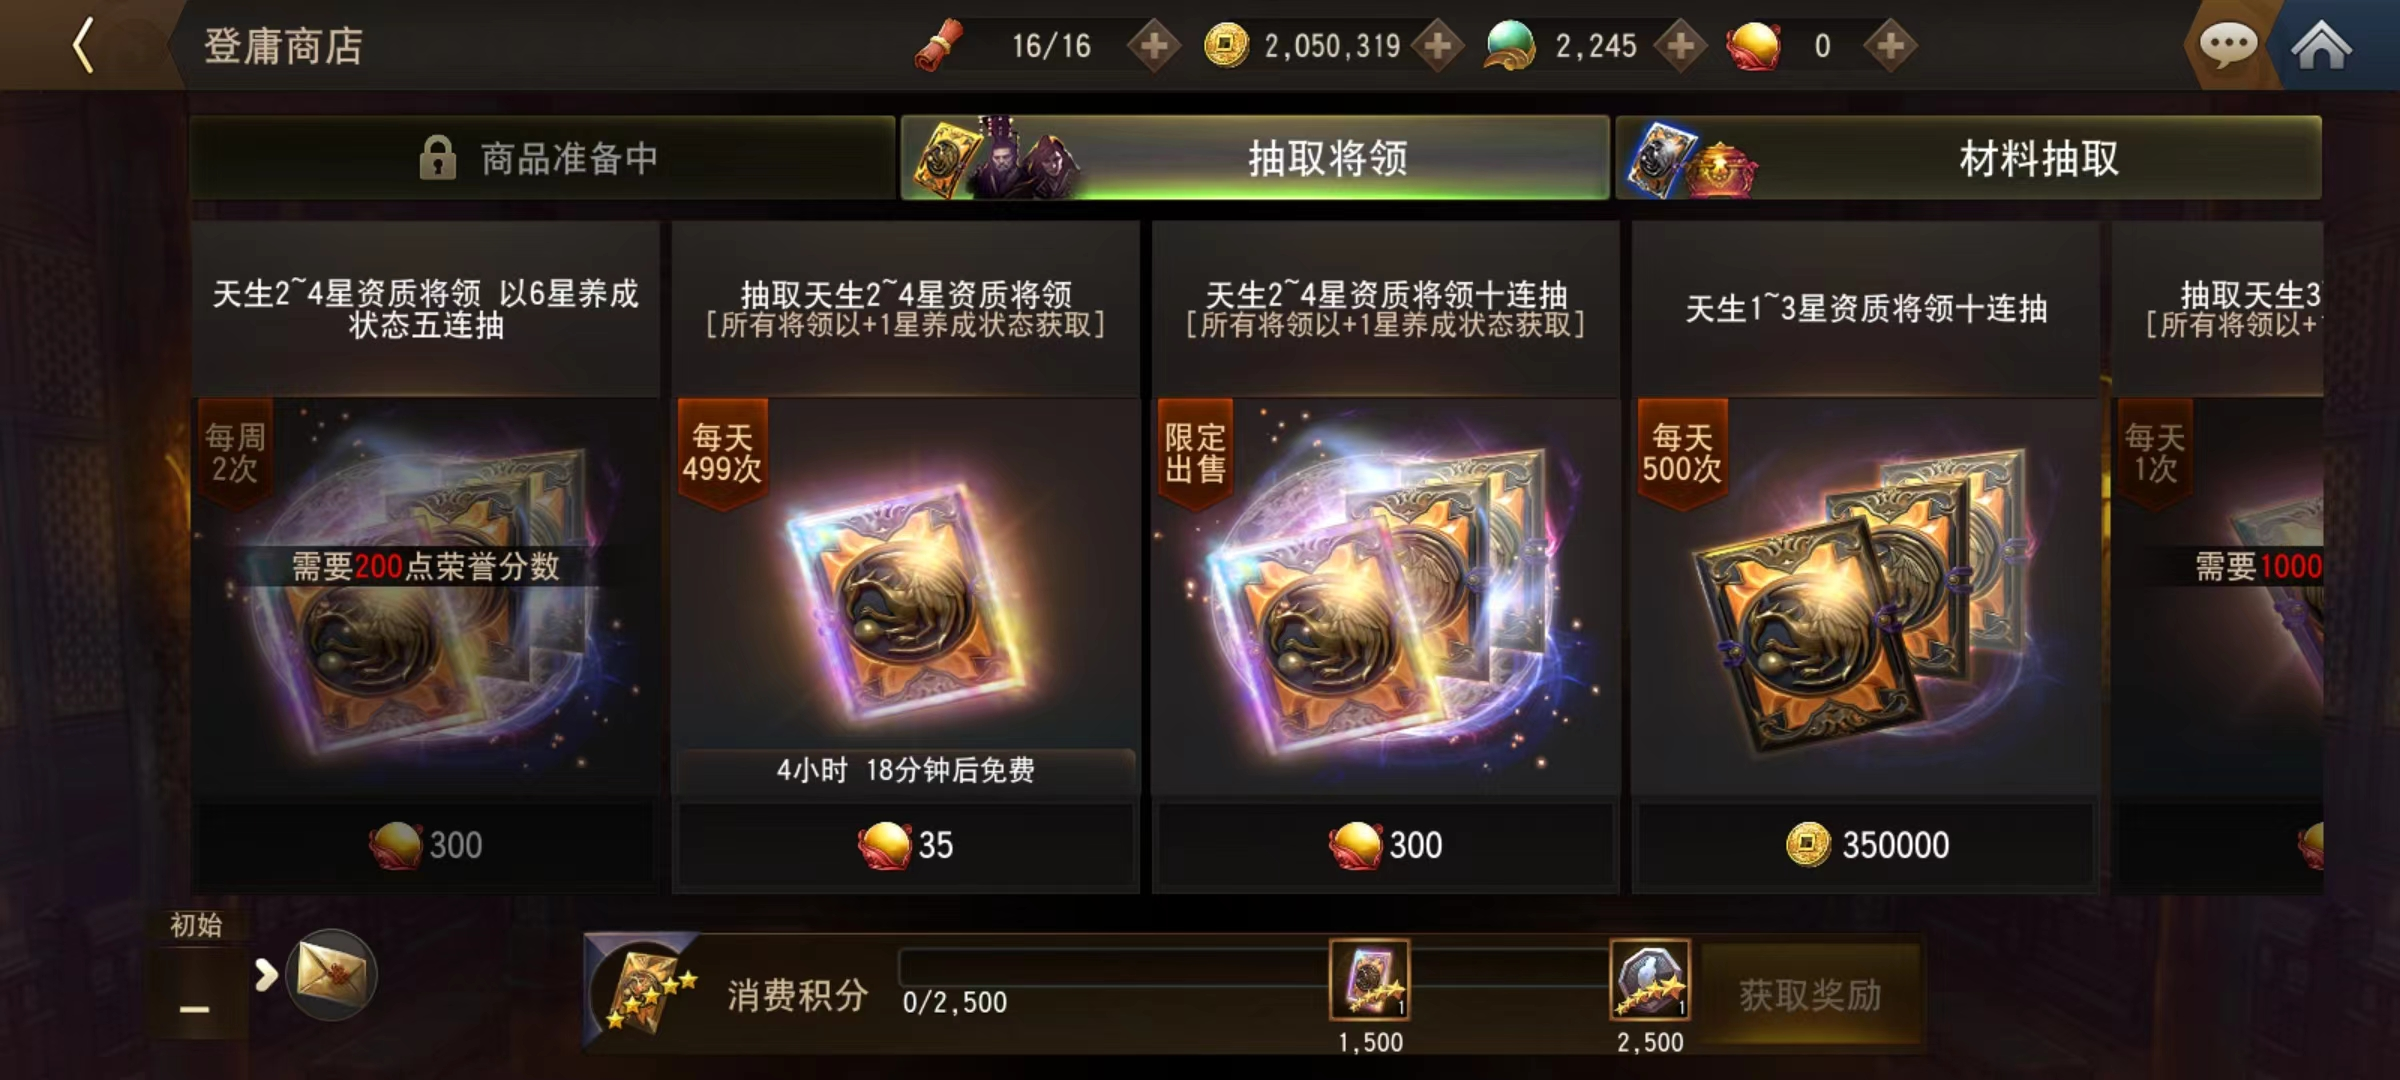Screen dimensions: 2400x1080
Task: Switch to 抽取将领 tab
Action: click(x=1255, y=158)
